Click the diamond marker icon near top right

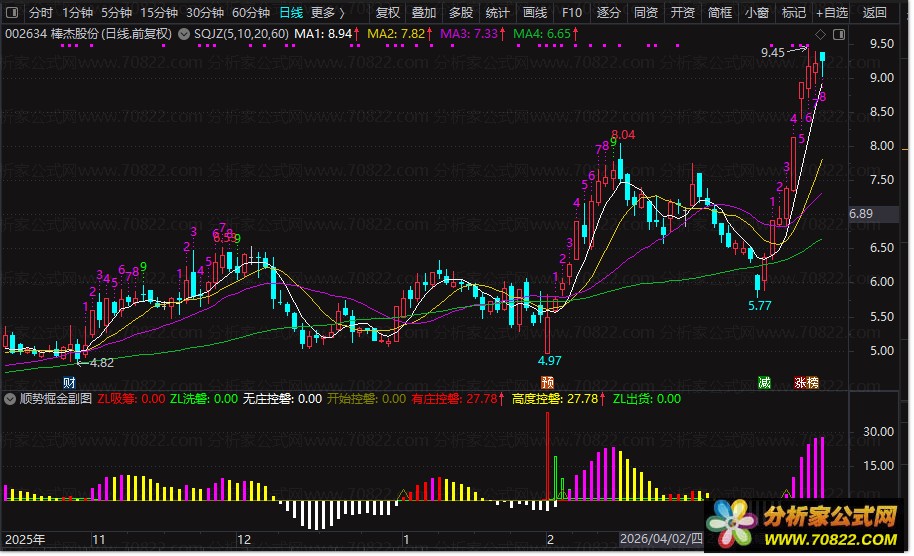820,35
